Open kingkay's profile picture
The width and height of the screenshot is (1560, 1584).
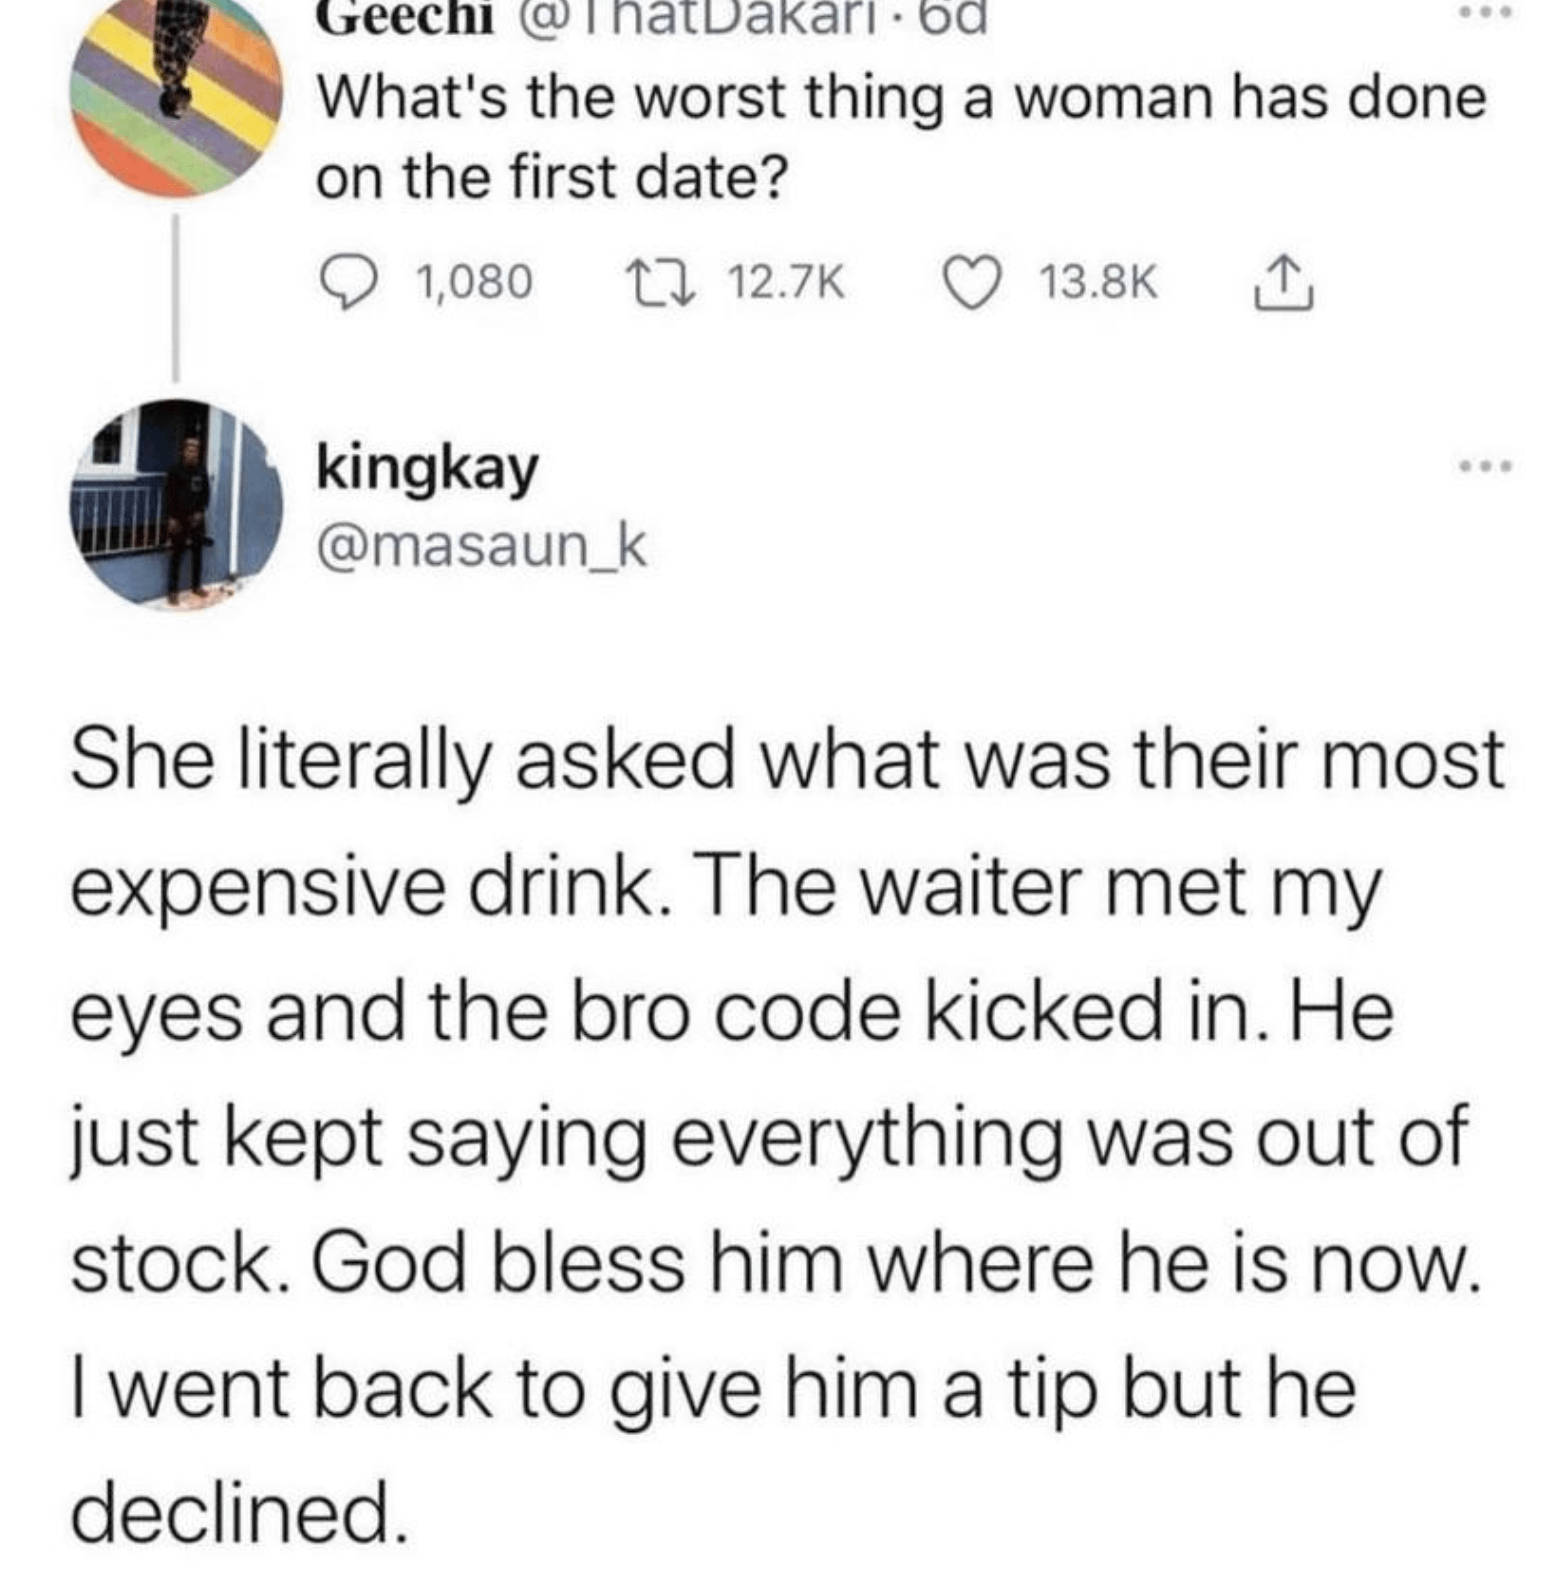pyautogui.click(x=177, y=505)
